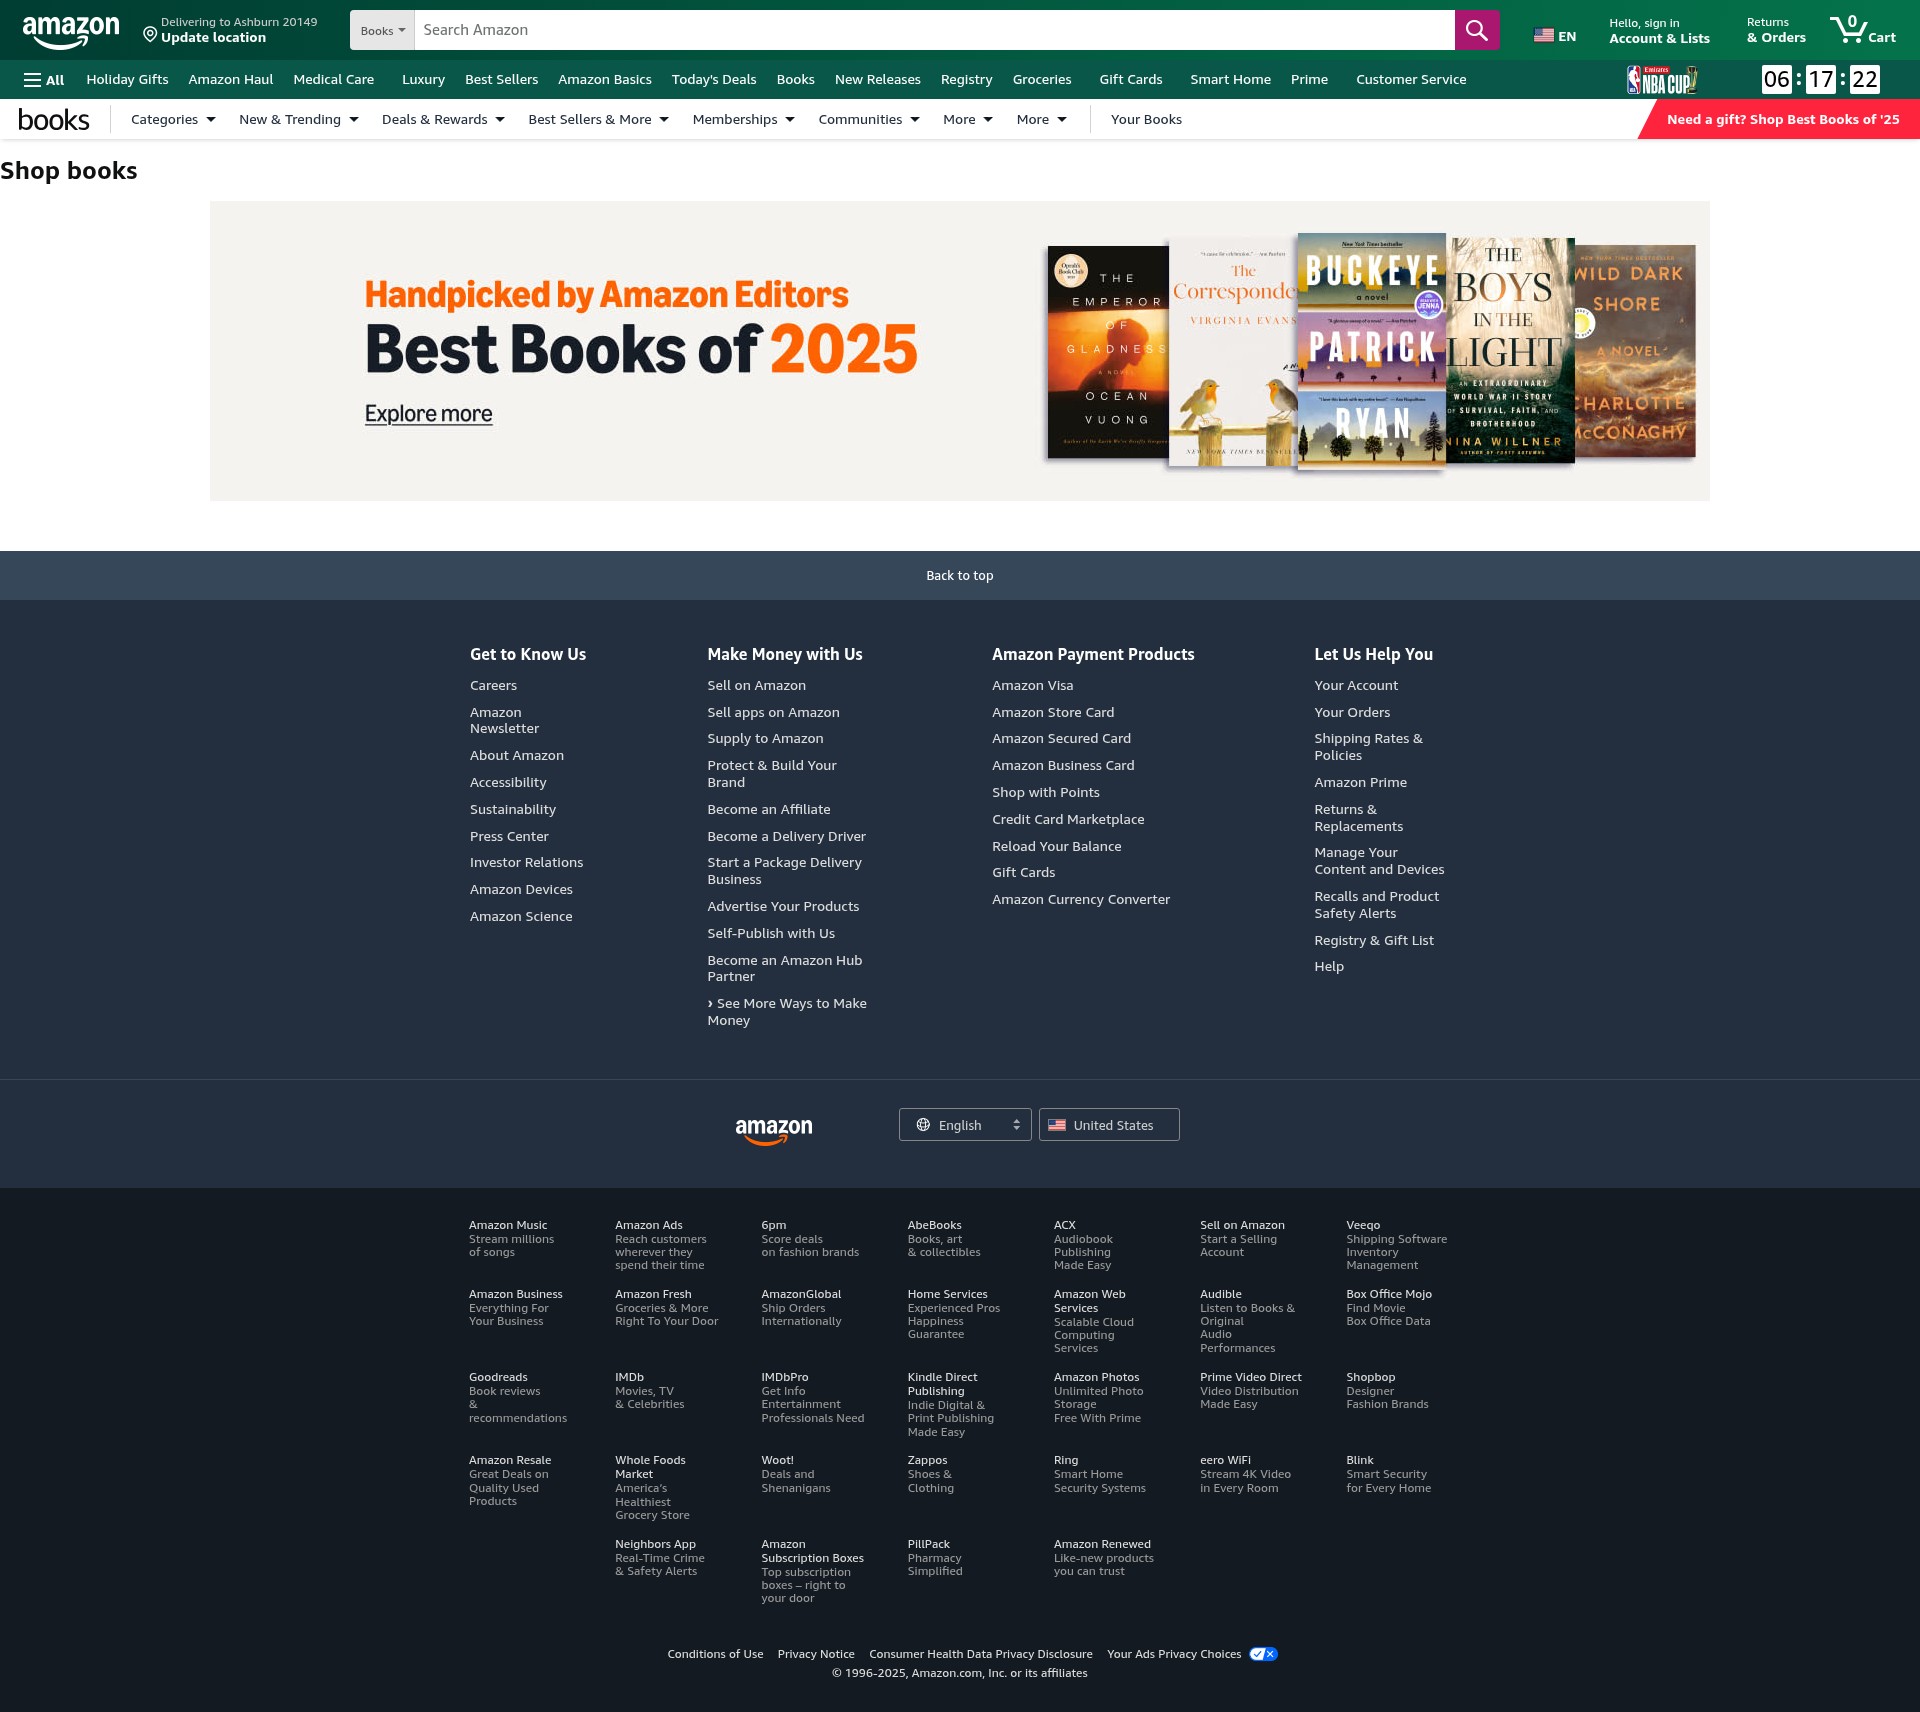Open Returns & Orders
Image resolution: width=1920 pixels, height=1712 pixels.
pyautogui.click(x=1776, y=30)
